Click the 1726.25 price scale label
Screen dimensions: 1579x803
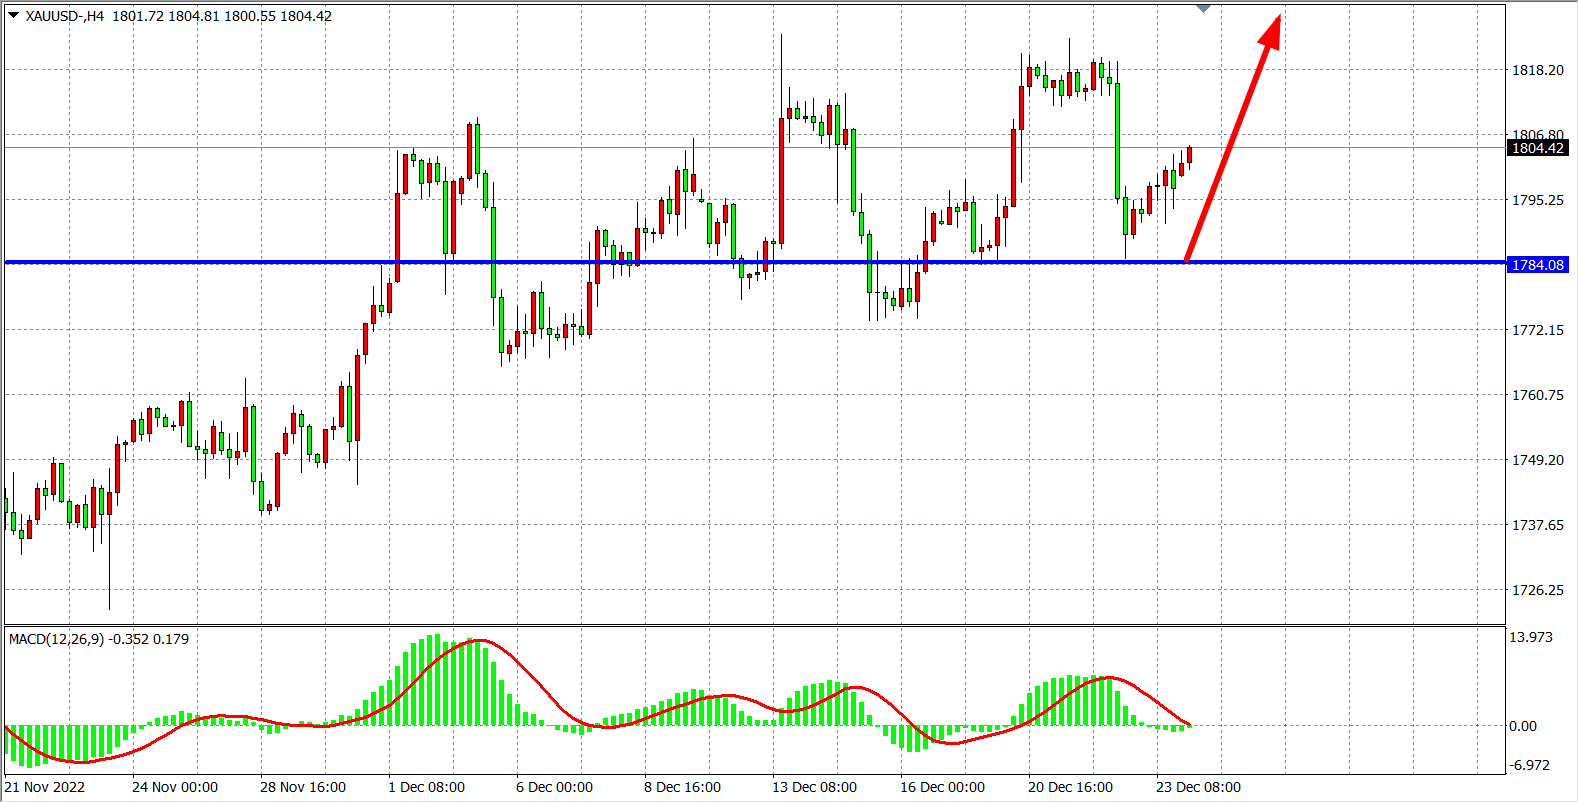(x=1537, y=590)
